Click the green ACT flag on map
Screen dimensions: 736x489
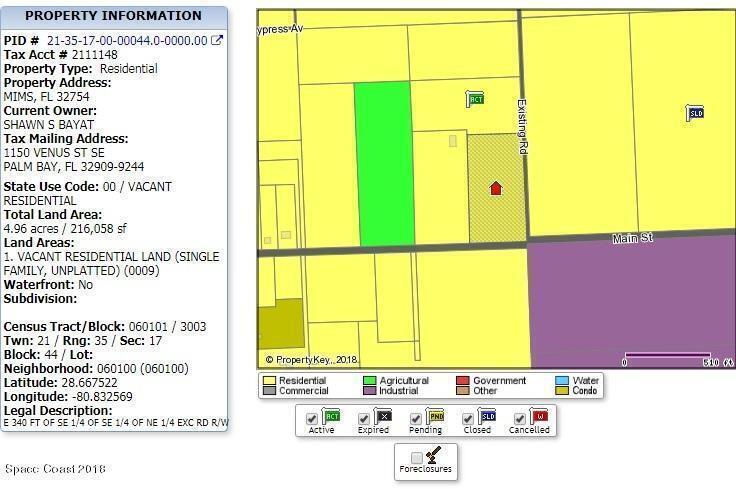point(476,98)
